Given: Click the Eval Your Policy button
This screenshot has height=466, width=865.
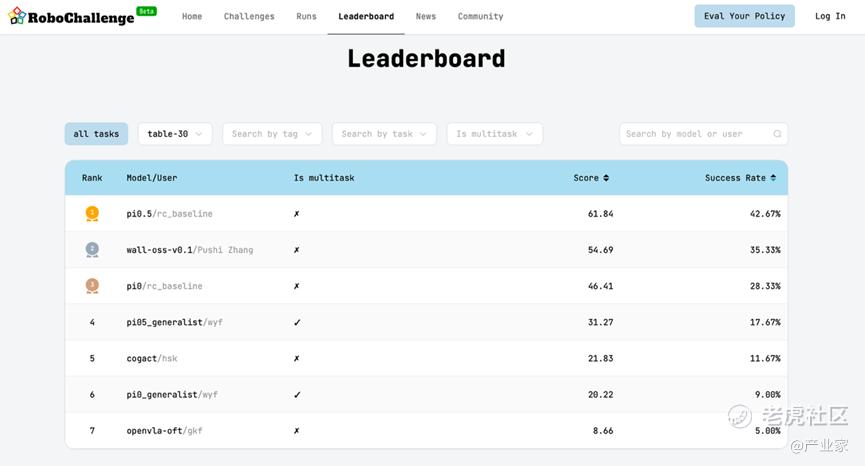Looking at the screenshot, I should (x=744, y=16).
